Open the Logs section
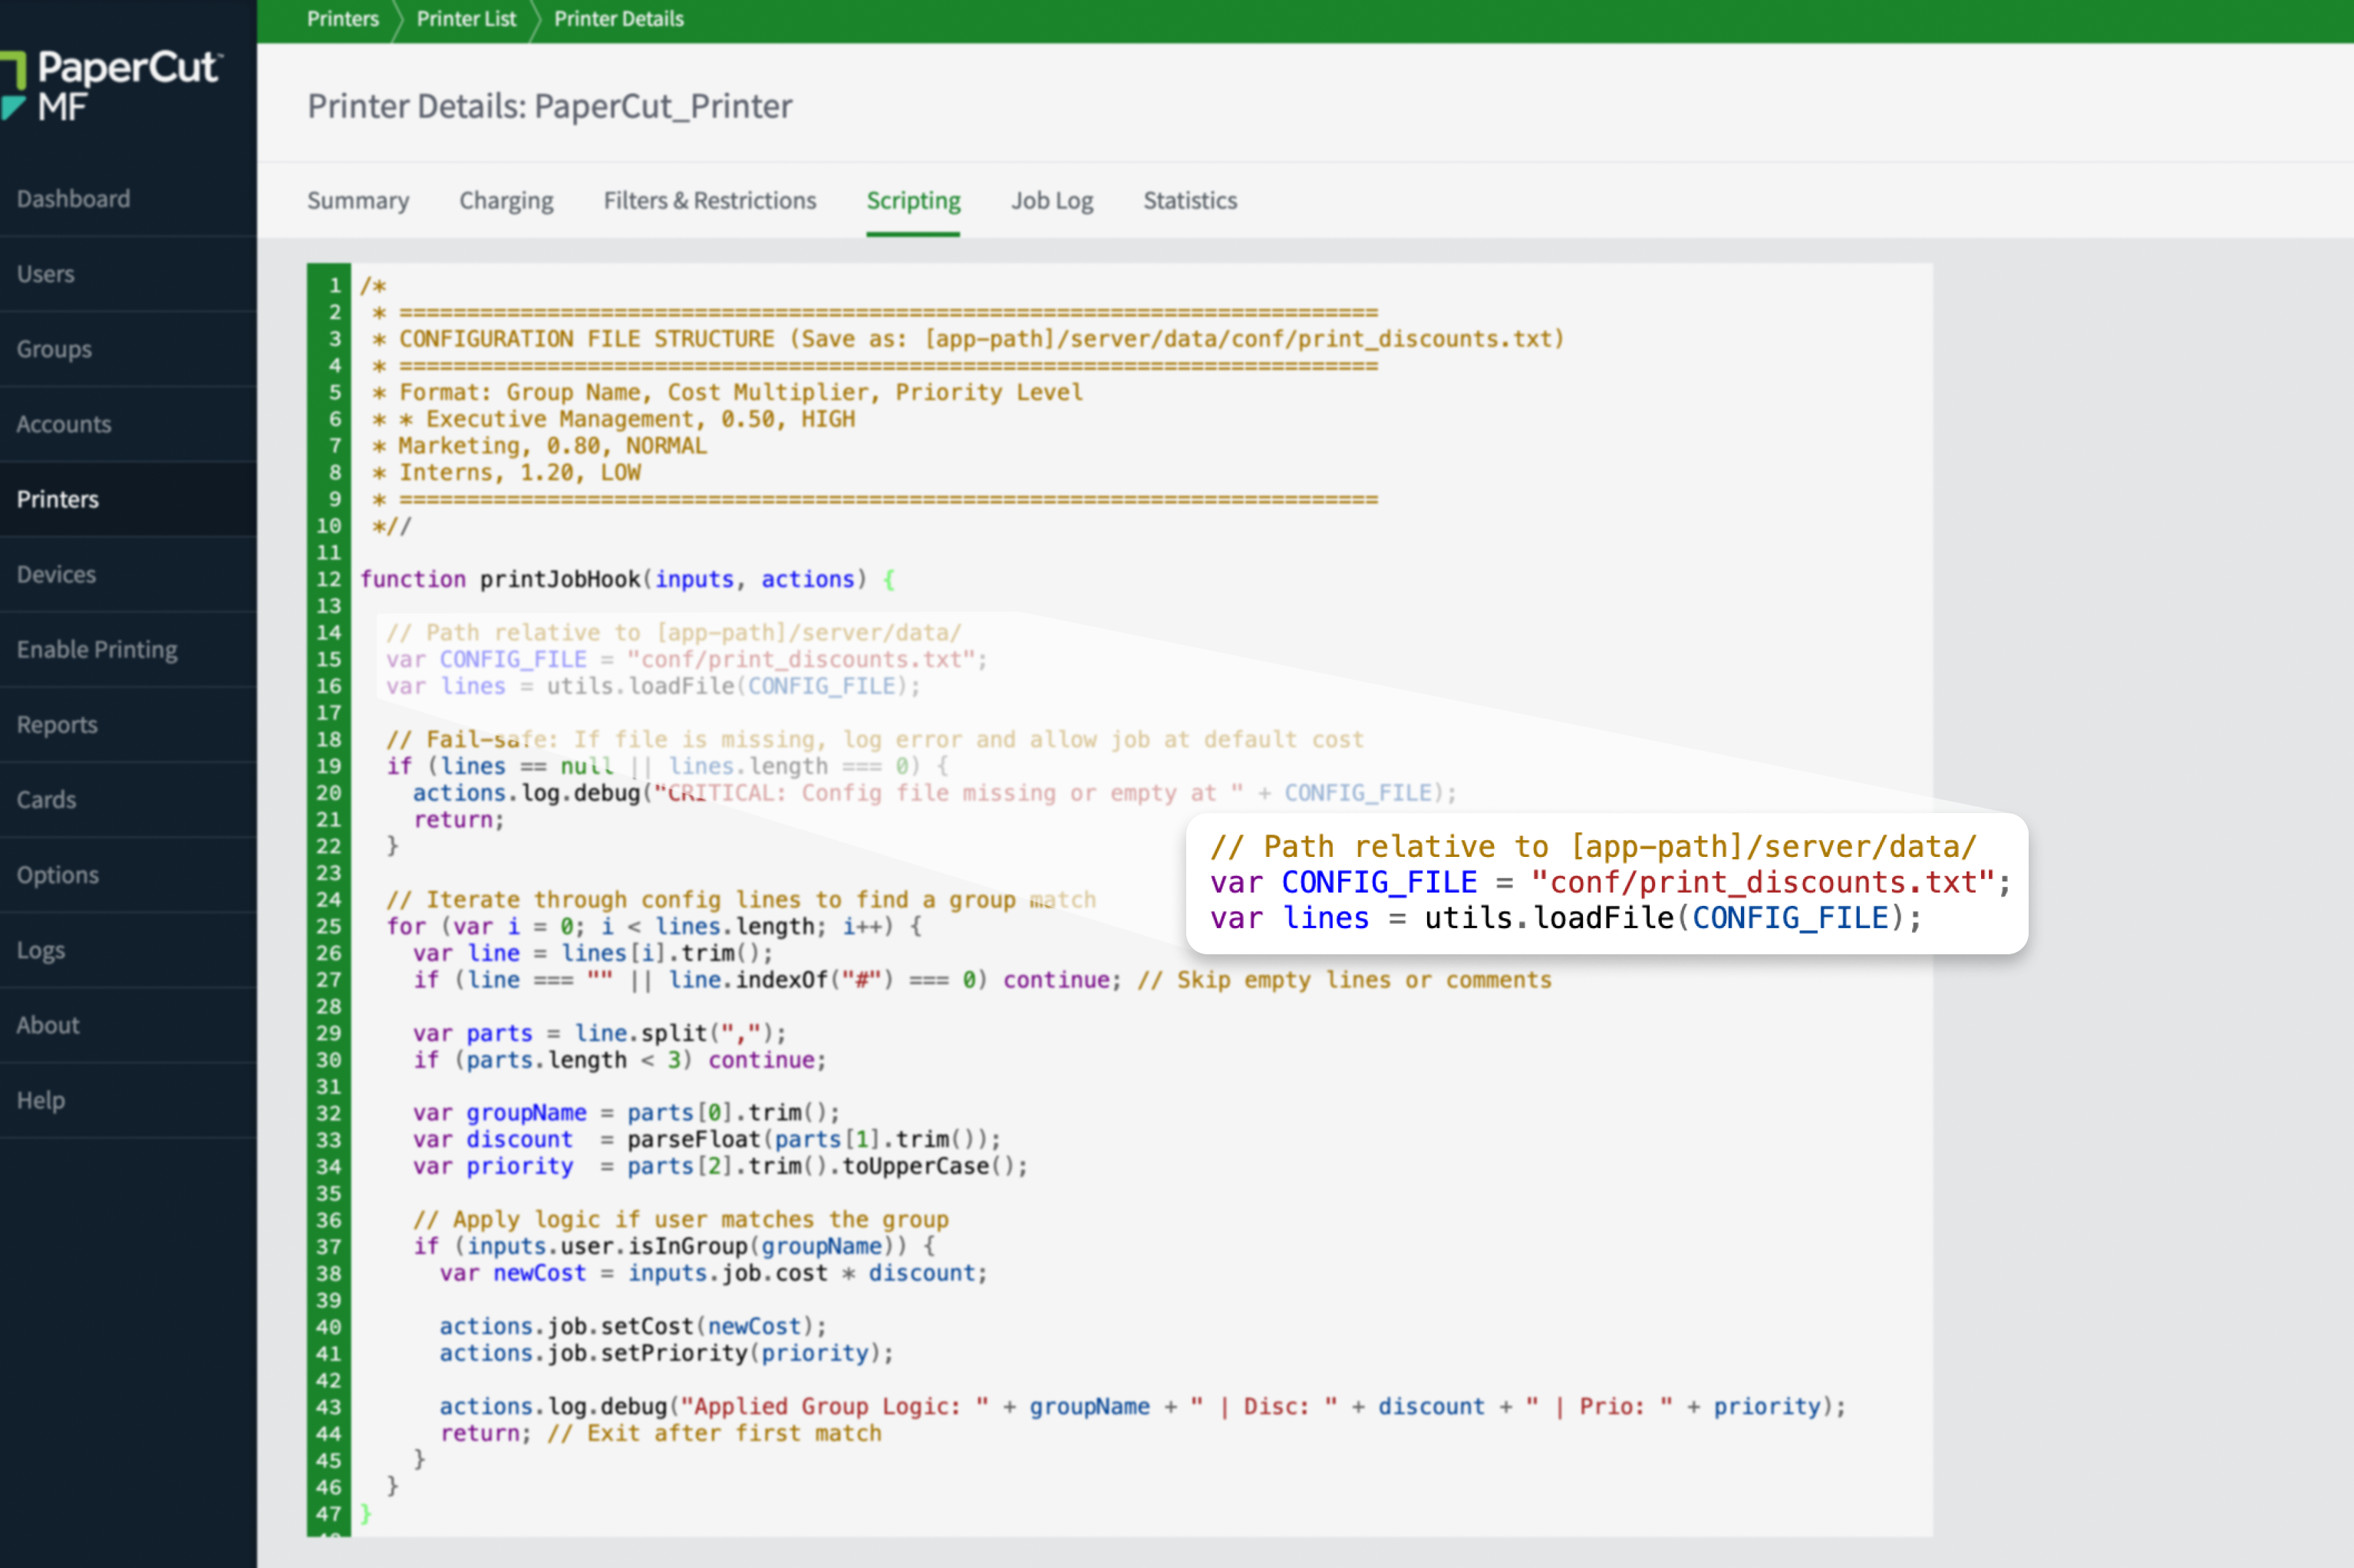Screen dimensions: 2354x1568 coord(41,949)
